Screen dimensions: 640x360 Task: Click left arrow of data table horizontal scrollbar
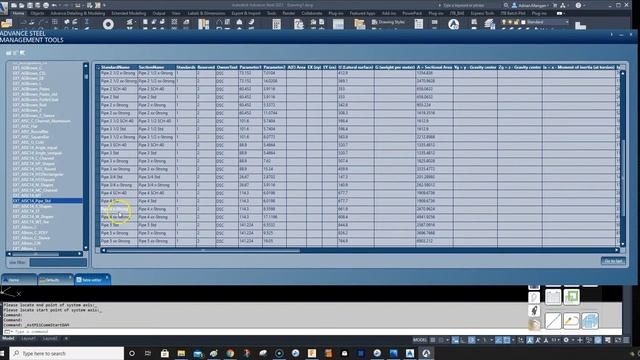(103, 250)
